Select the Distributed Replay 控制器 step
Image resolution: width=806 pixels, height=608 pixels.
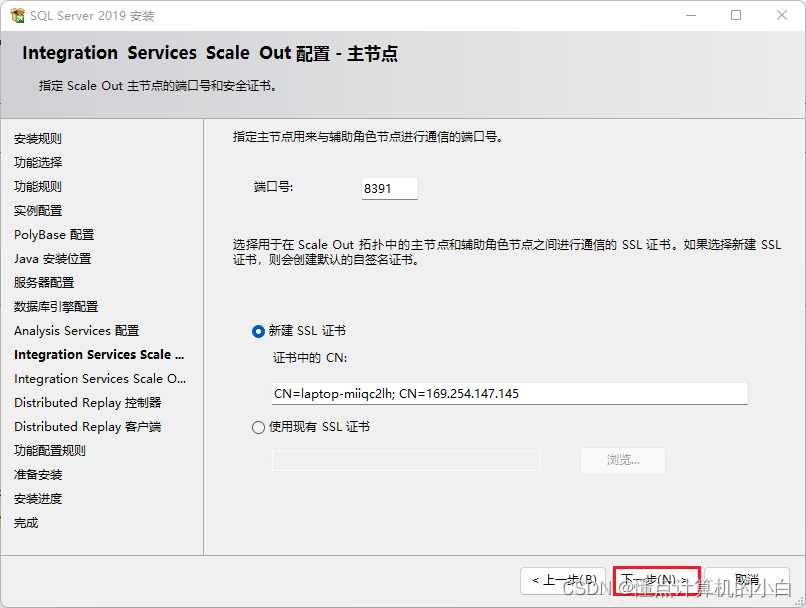point(88,402)
